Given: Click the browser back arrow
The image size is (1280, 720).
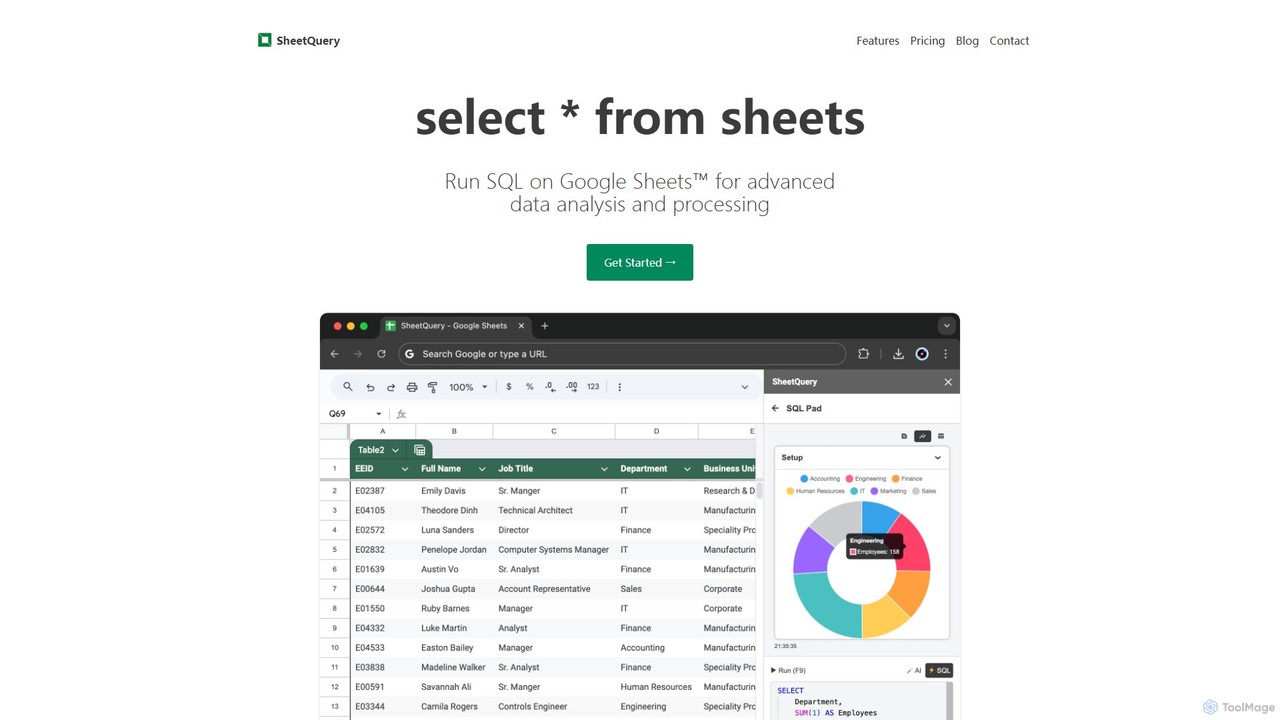Looking at the screenshot, I should click(x=335, y=354).
